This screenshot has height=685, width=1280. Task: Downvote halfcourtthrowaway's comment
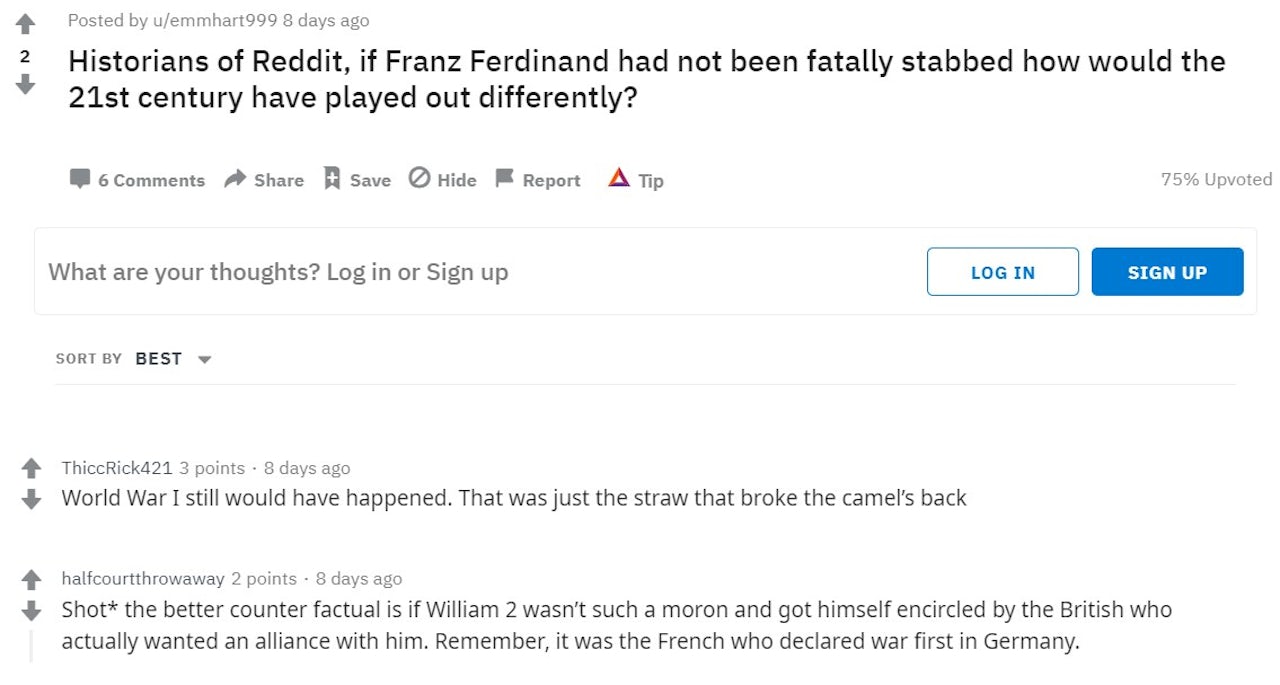click(31, 610)
